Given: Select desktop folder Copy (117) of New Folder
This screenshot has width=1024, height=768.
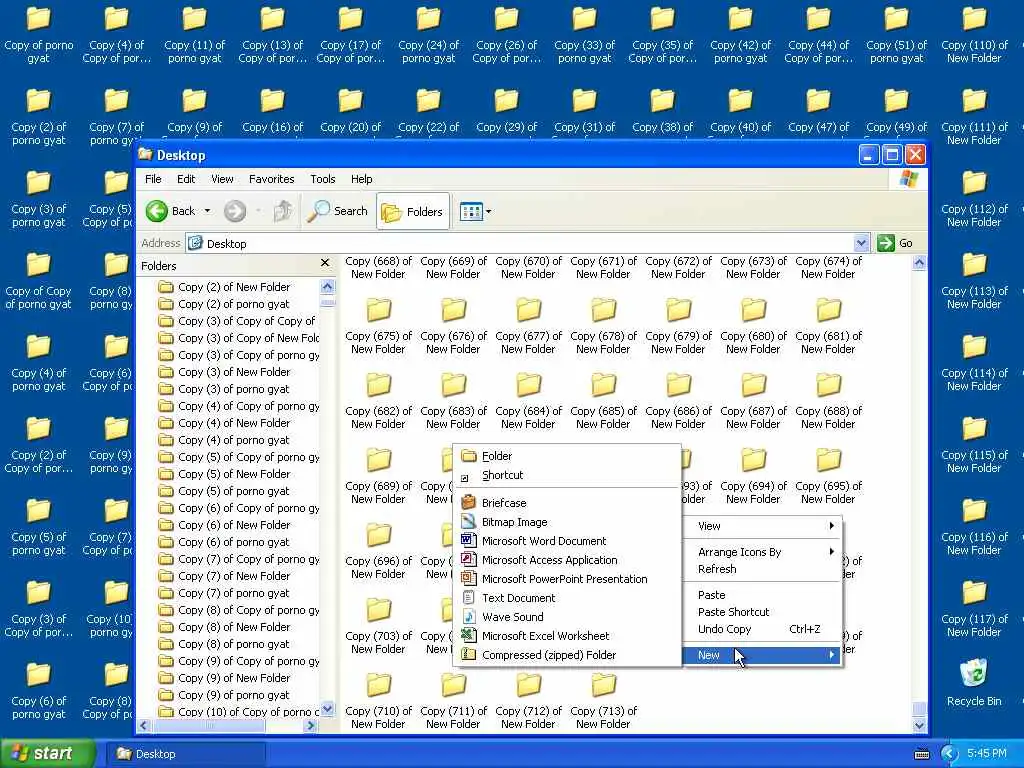Looking at the screenshot, I should pyautogui.click(x=974, y=610).
